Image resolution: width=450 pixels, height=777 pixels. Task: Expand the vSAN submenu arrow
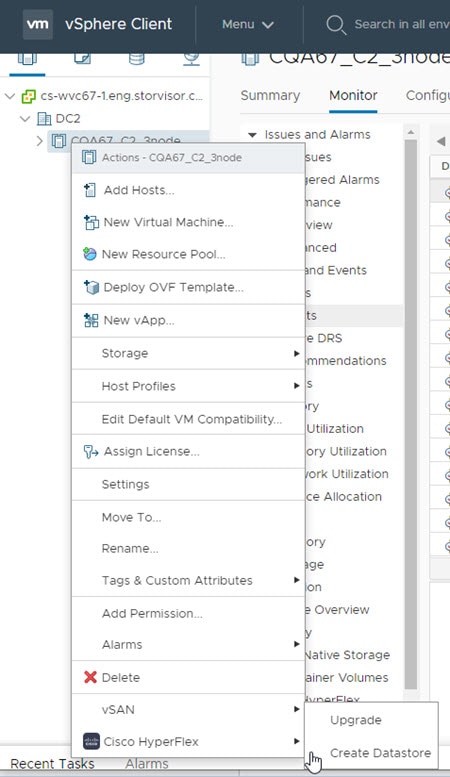pyautogui.click(x=296, y=709)
